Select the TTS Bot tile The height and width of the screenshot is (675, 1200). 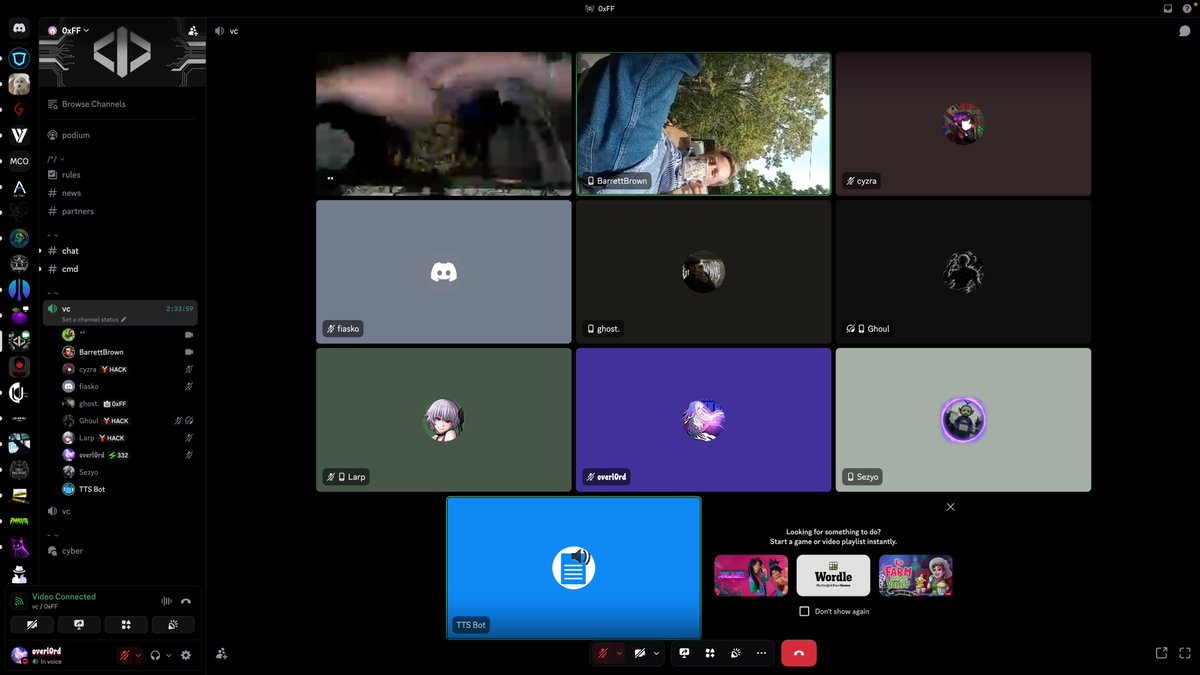click(574, 568)
